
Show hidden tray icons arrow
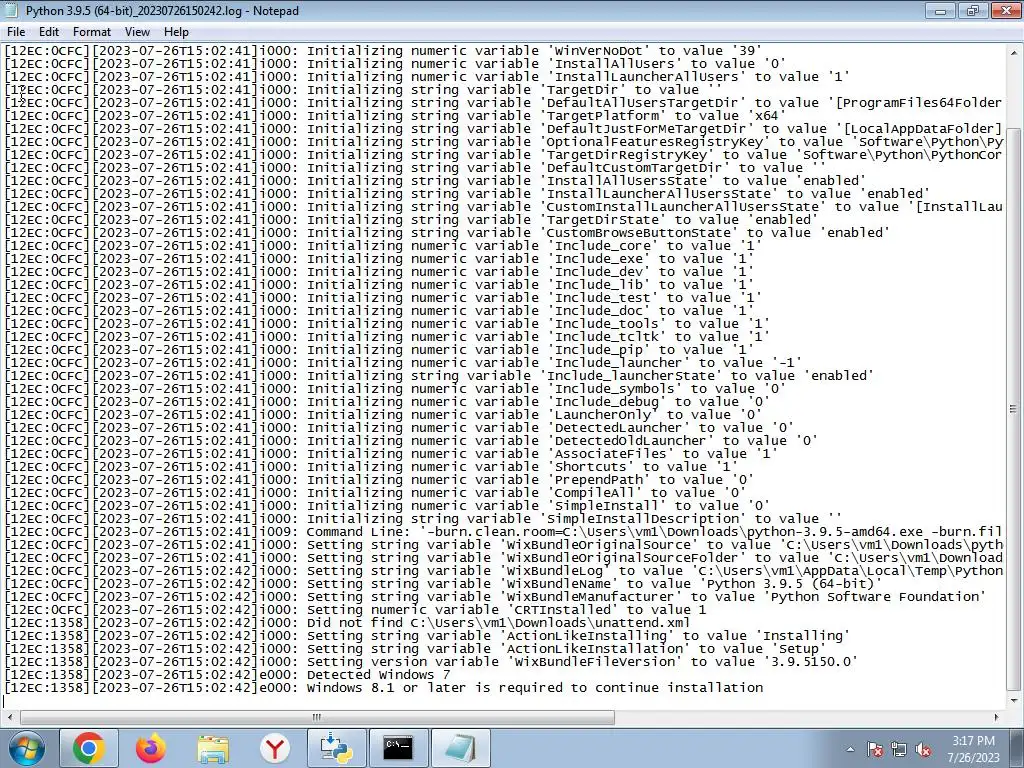click(x=850, y=749)
